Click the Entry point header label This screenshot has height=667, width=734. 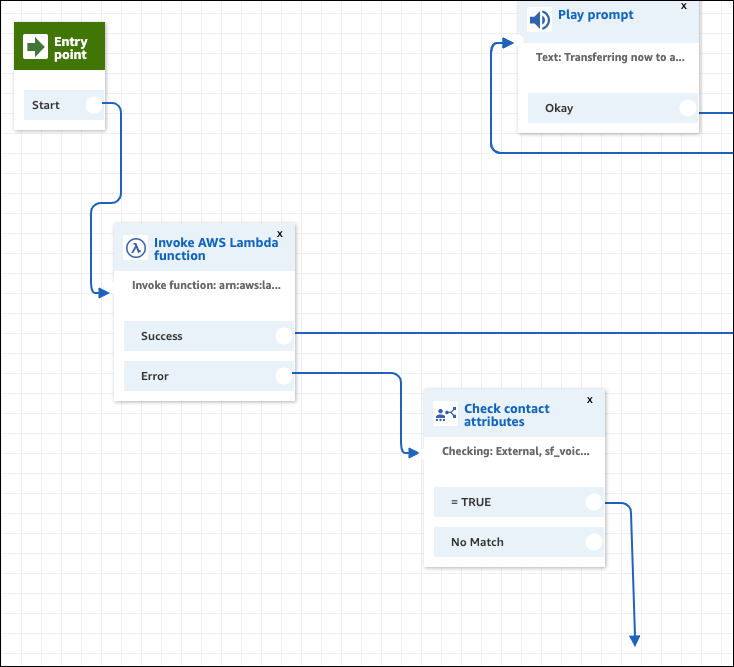click(71, 48)
